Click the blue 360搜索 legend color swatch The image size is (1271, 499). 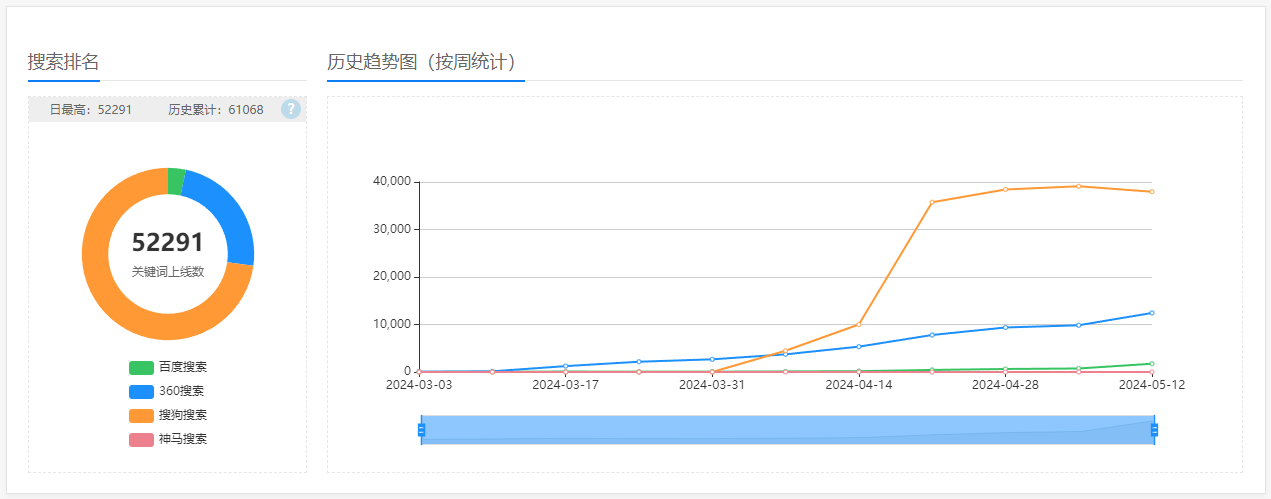[141, 391]
